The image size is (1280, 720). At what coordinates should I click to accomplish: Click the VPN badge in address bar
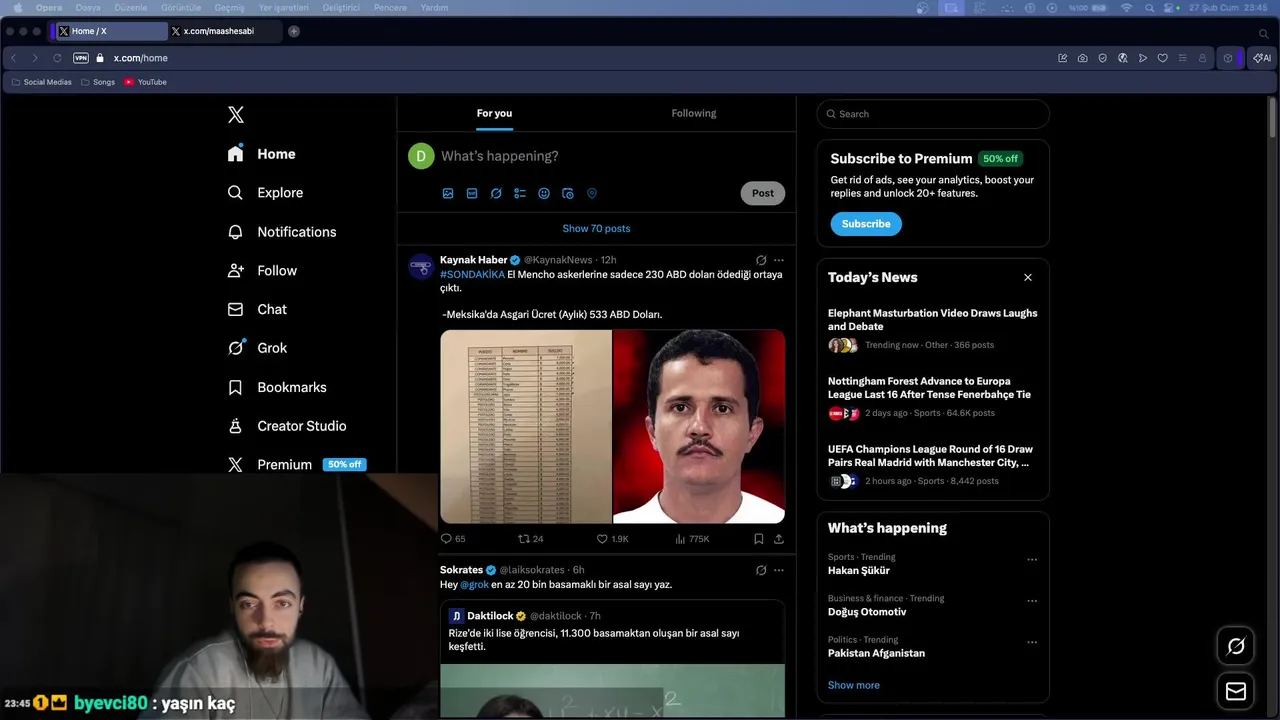pyautogui.click(x=81, y=58)
